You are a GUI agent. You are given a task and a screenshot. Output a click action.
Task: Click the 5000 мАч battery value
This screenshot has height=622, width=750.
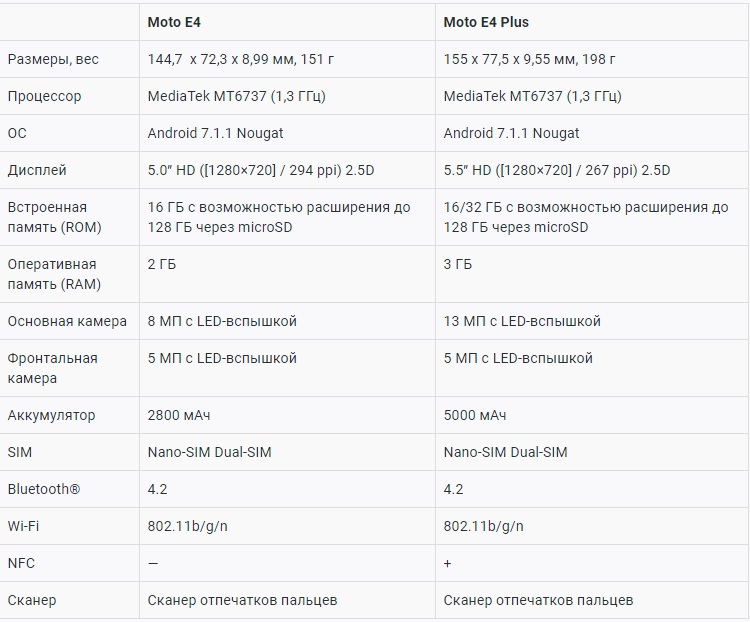[x=475, y=415]
